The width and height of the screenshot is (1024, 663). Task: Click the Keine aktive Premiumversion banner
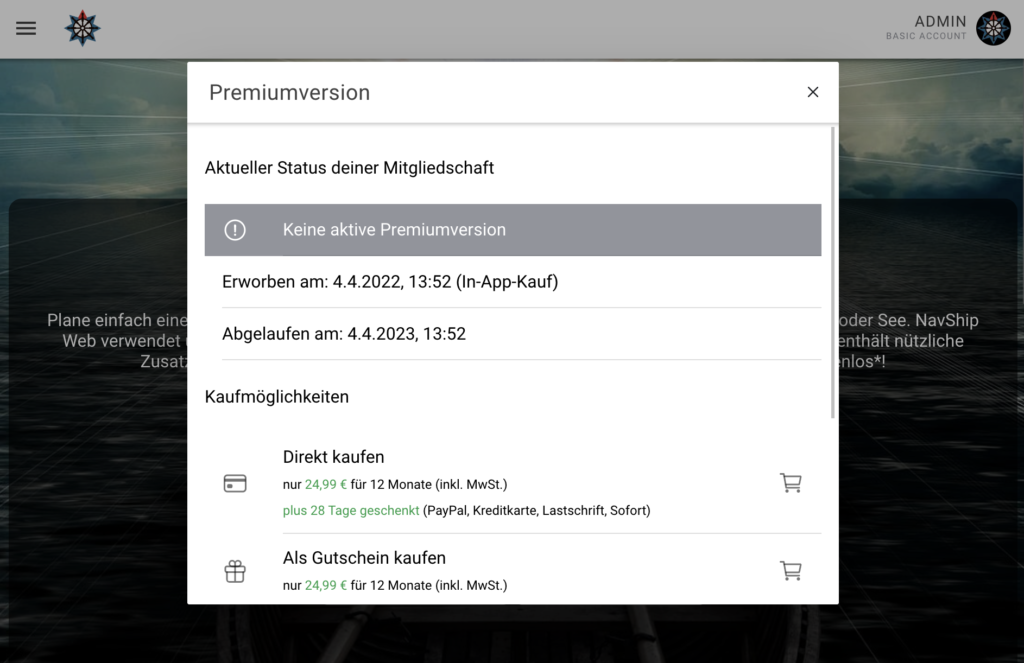(512, 229)
